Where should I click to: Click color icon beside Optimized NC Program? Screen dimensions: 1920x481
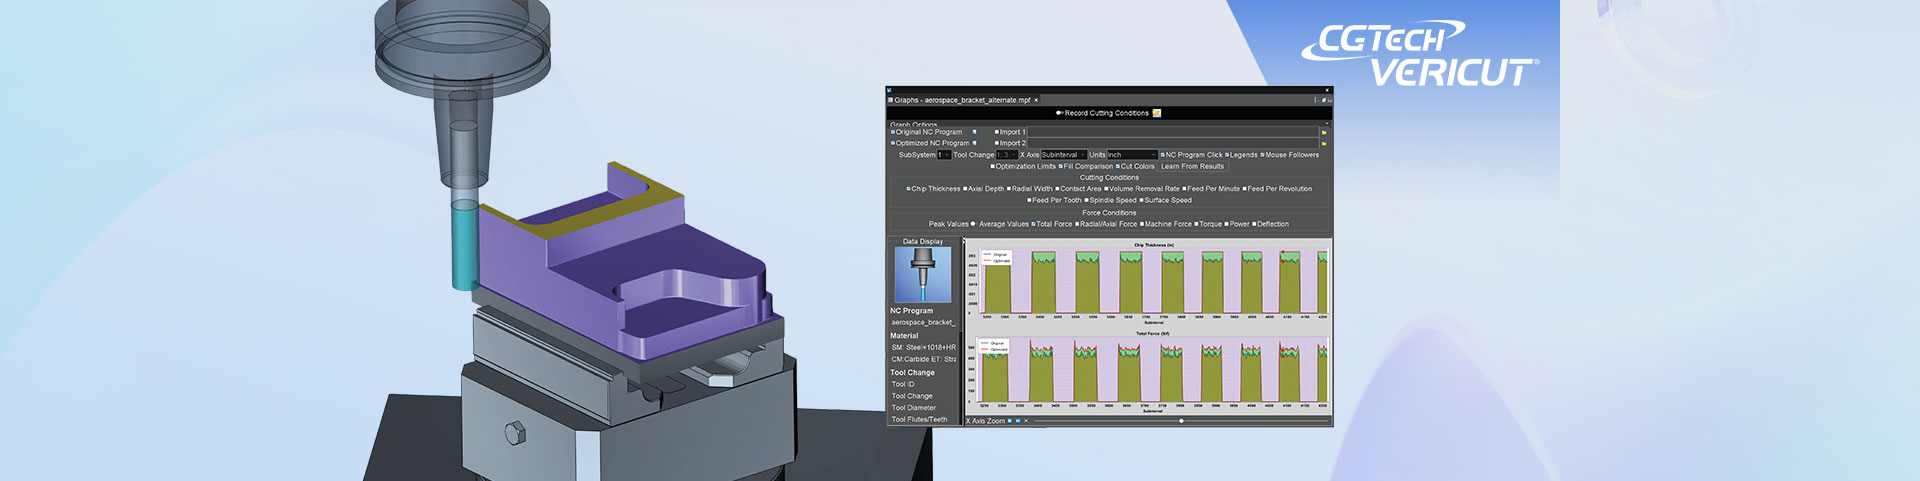tap(974, 143)
